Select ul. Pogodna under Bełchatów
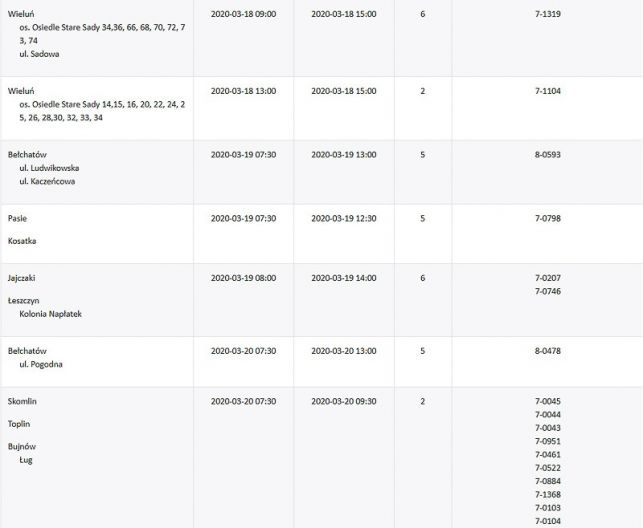Screen dimensions: 643x528 pyautogui.click(x=41, y=364)
